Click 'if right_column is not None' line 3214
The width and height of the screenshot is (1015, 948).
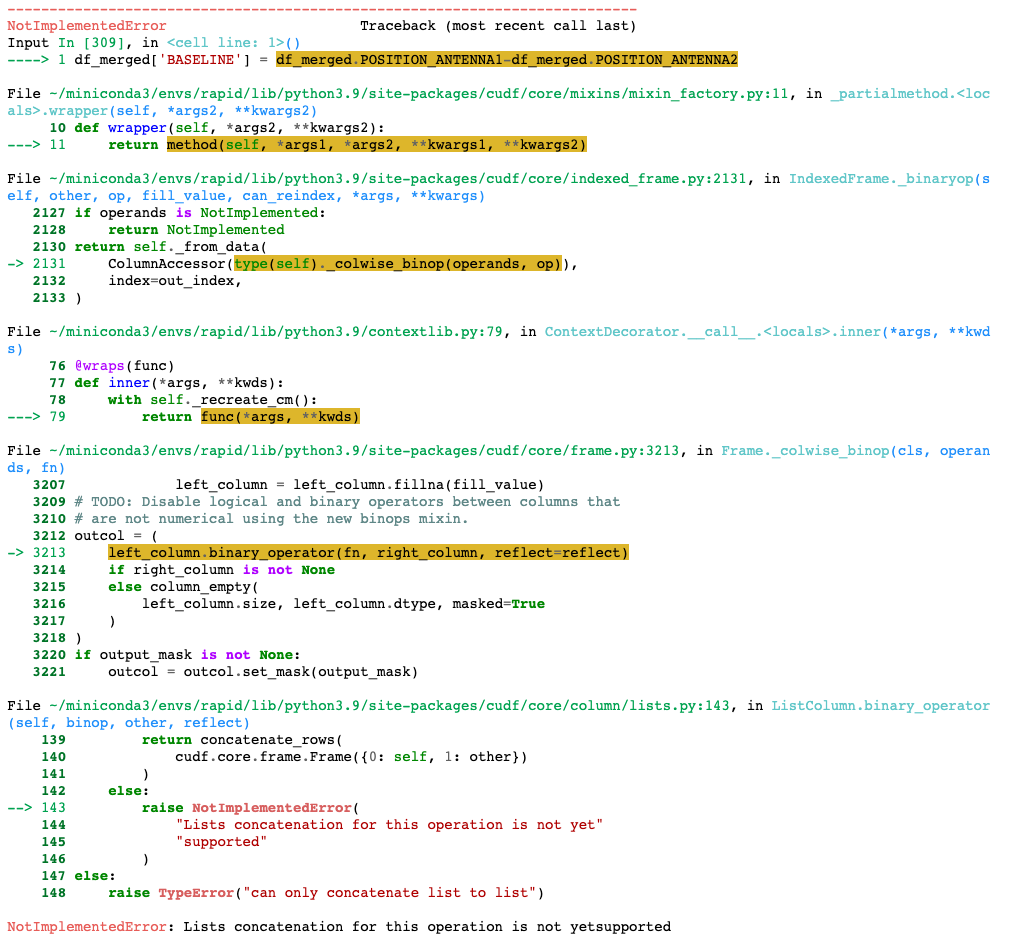point(221,570)
